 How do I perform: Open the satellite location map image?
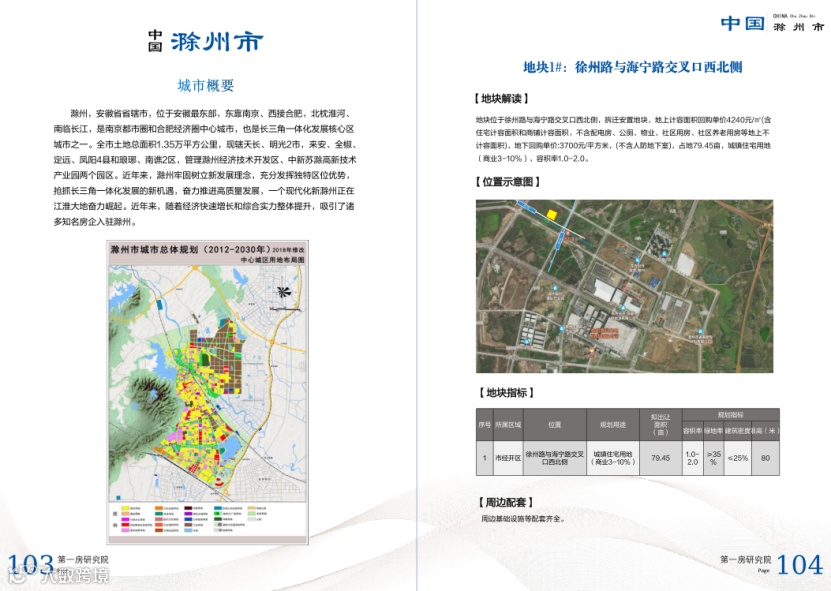[x=624, y=286]
